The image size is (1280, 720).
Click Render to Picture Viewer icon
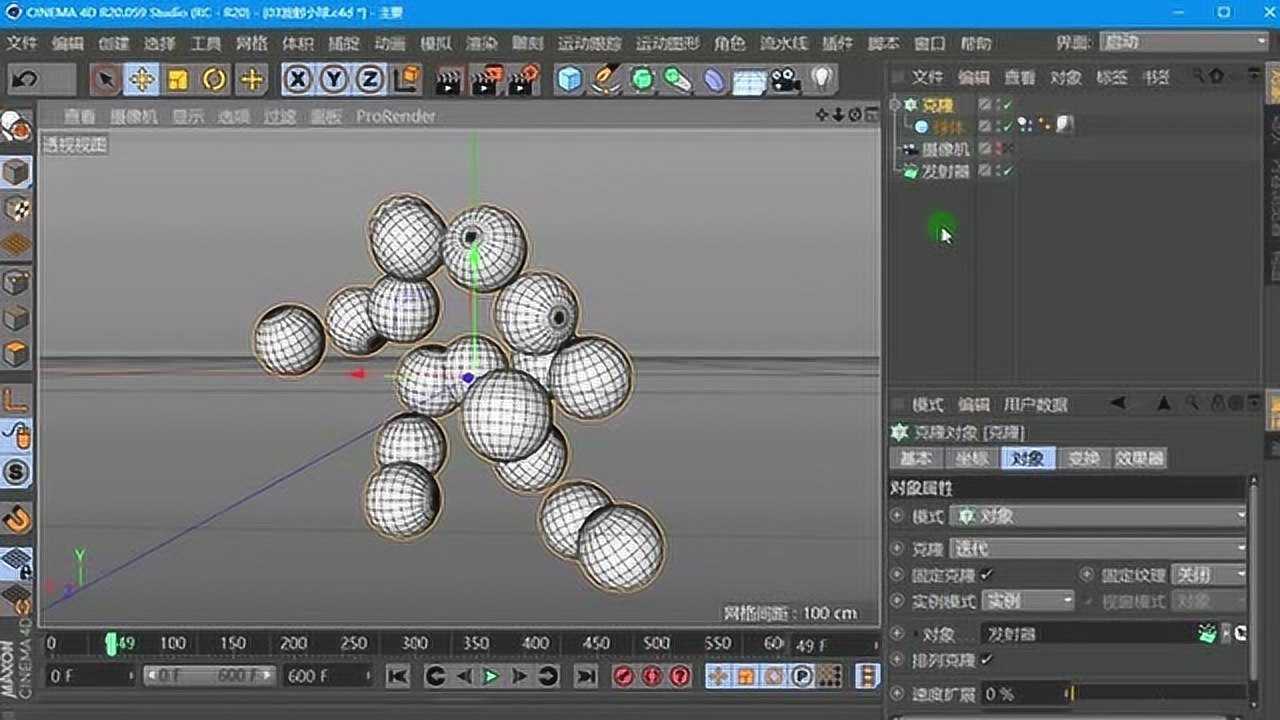tap(486, 79)
